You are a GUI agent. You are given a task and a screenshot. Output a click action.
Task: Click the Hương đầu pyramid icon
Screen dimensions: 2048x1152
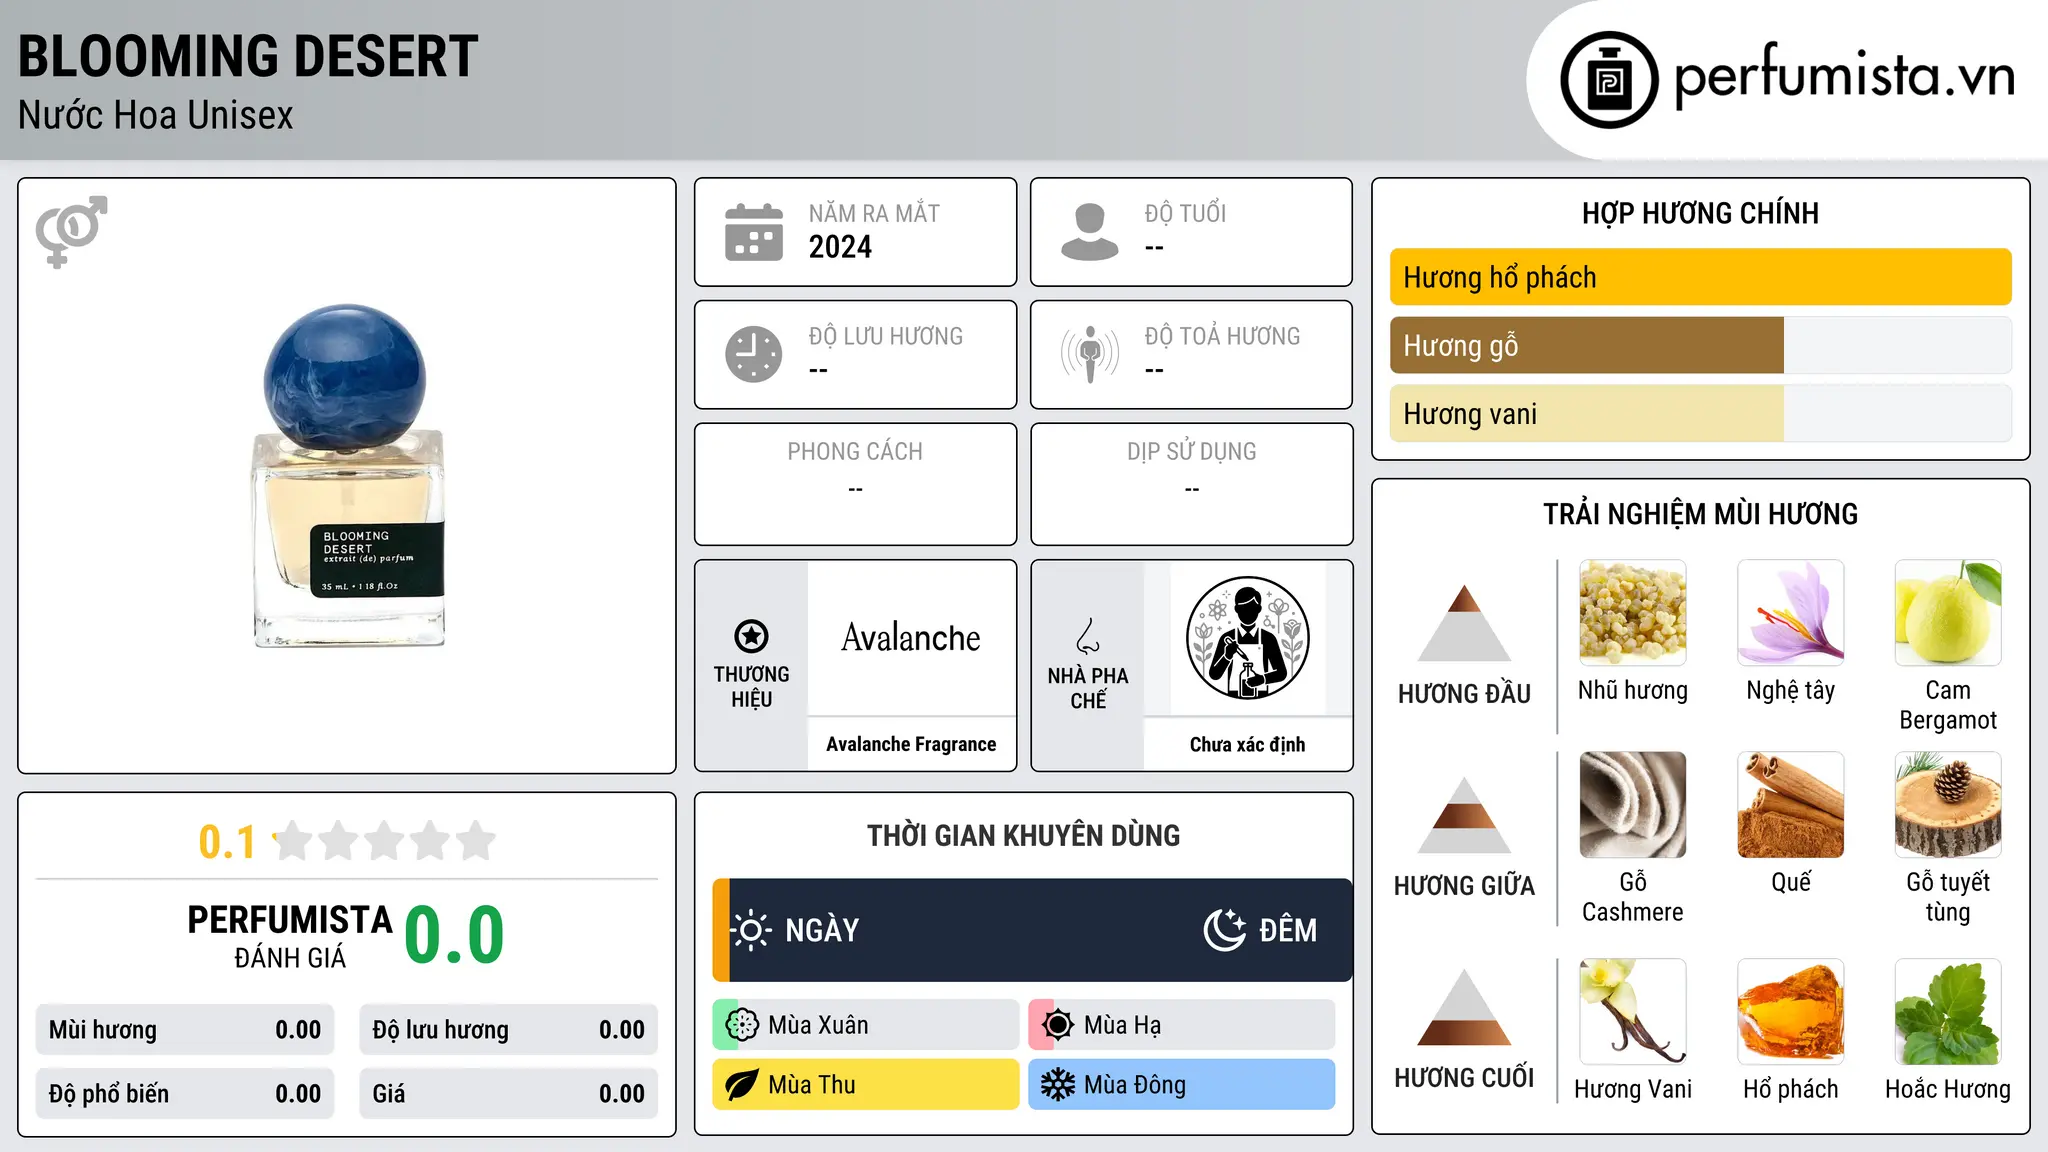point(1464,622)
